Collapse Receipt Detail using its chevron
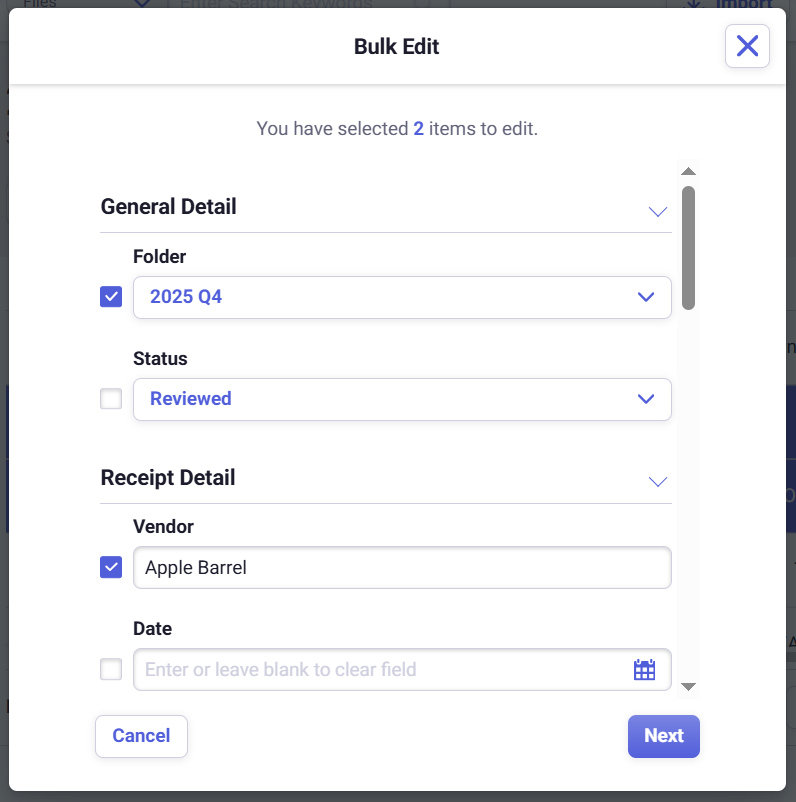Screen dimensions: 796x802 [657, 482]
